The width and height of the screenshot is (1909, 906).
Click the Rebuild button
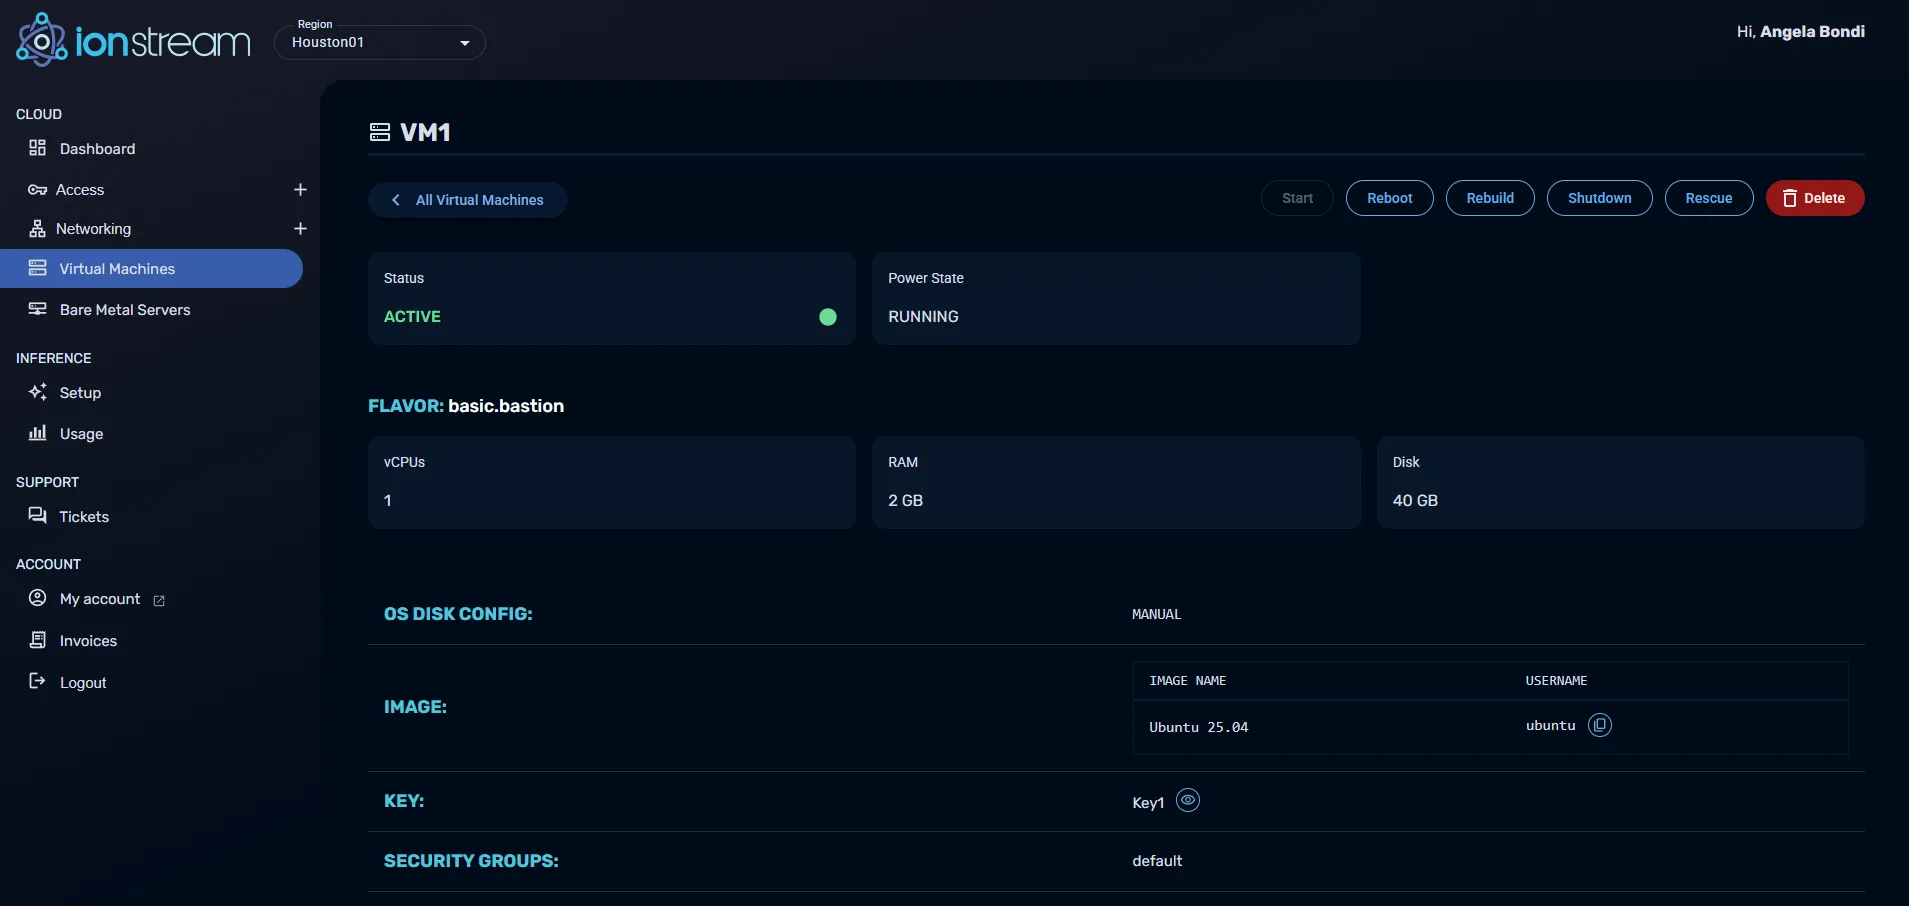pyautogui.click(x=1490, y=198)
